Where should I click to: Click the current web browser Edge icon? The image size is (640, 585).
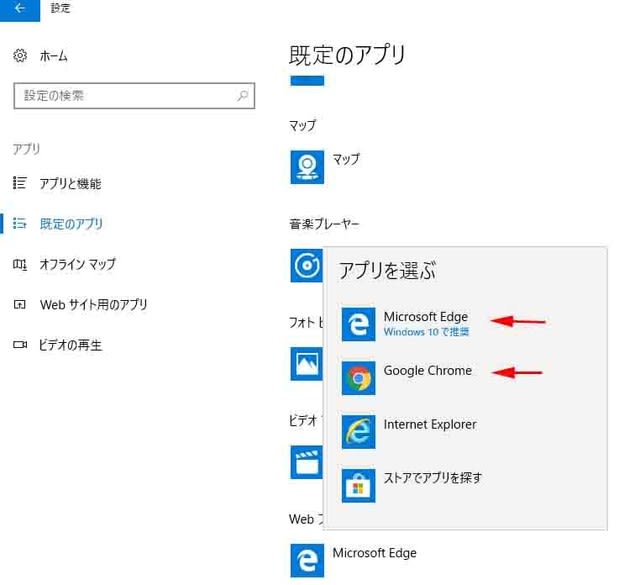(x=307, y=561)
